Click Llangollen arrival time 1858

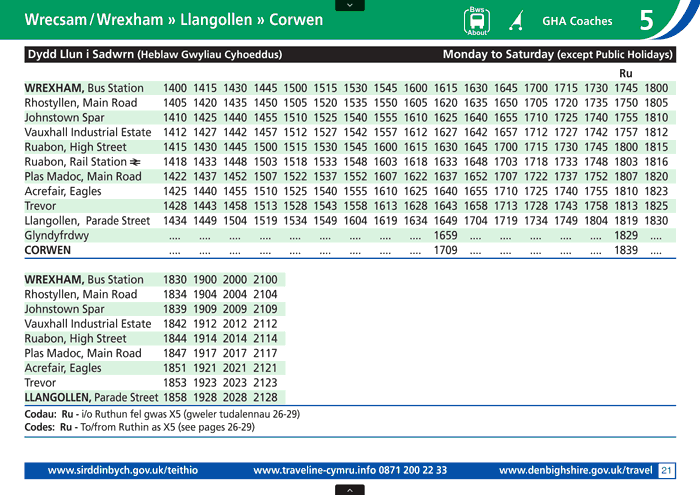pos(175,397)
